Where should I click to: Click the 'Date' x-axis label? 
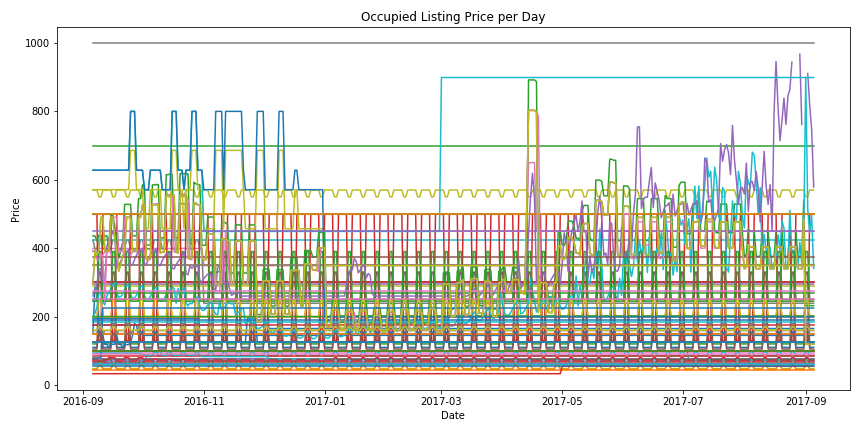[452, 415]
